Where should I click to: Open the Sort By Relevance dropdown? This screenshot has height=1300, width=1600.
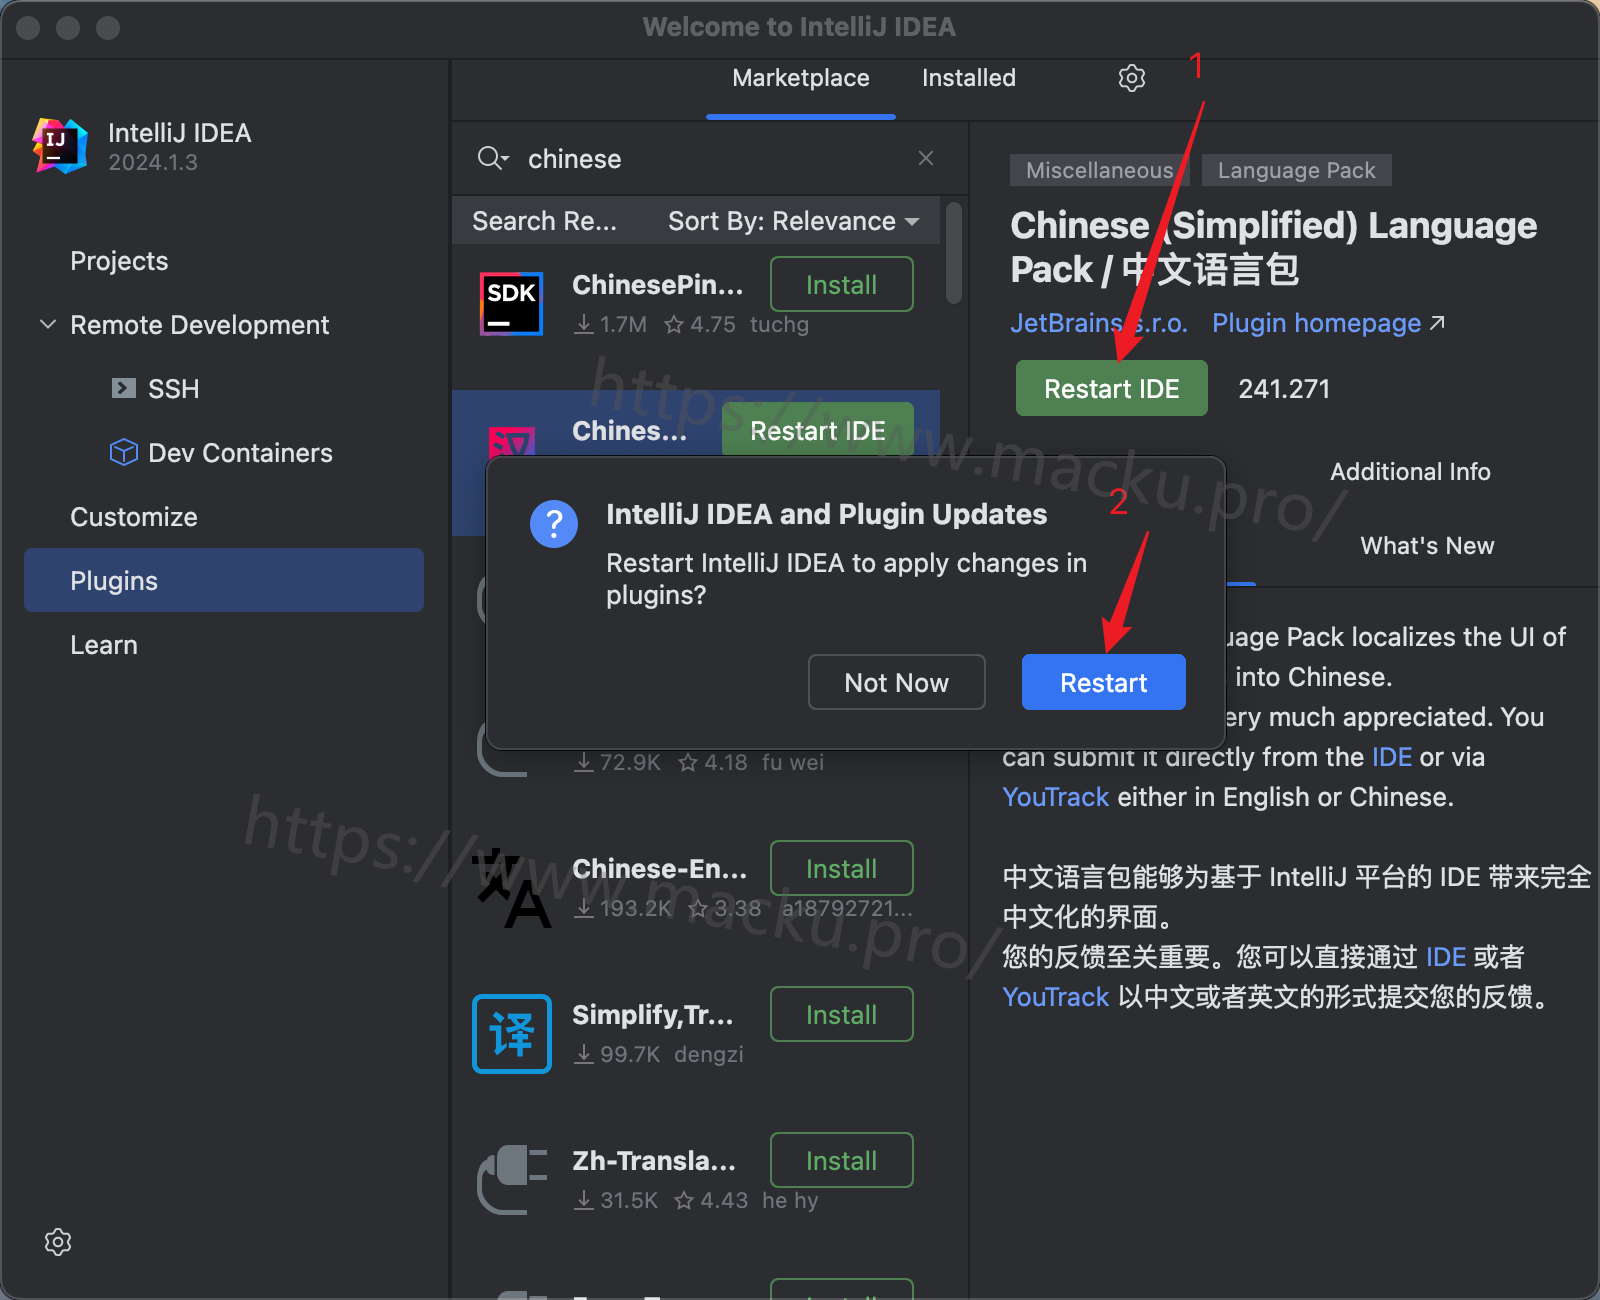point(793,221)
